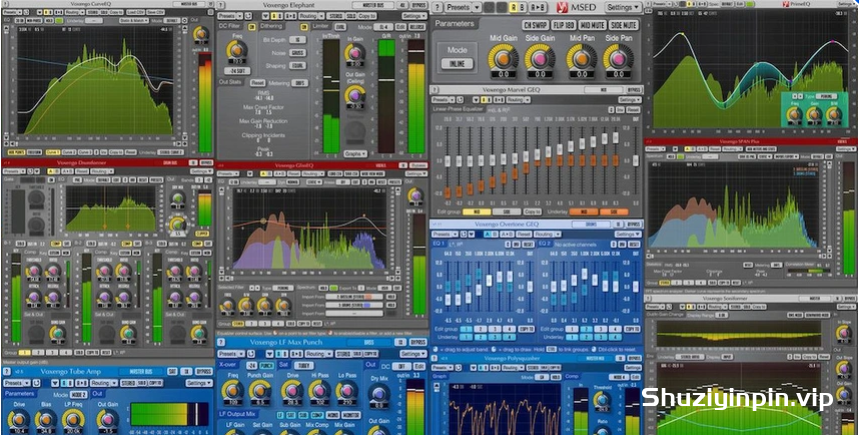The image size is (859, 436).
Task: Select Tube Amp Parameters tab
Action: (x=20, y=393)
